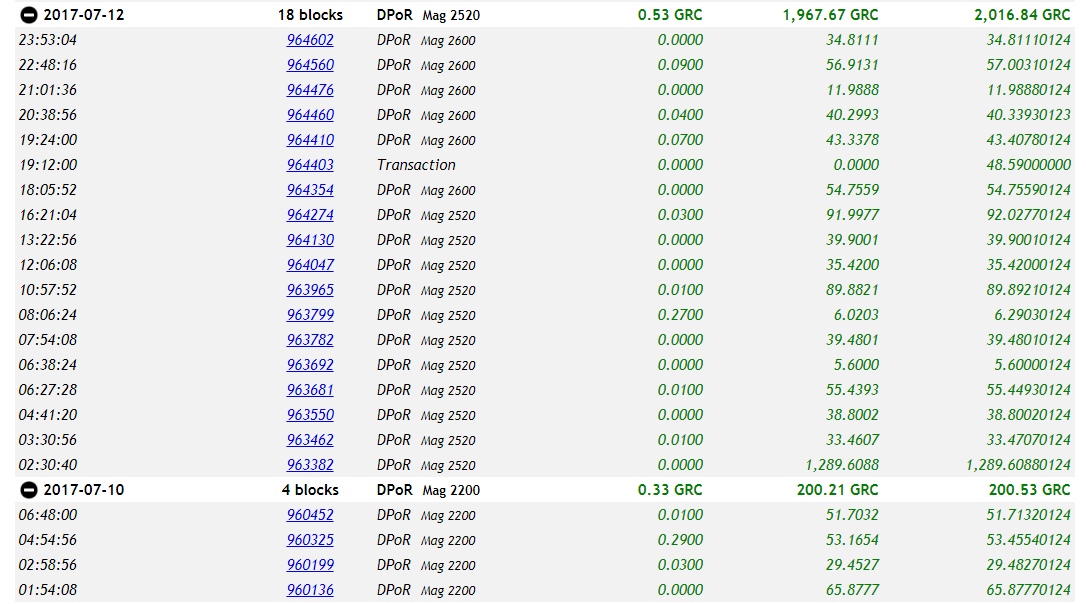Click the 200.21 GRC daily subtotal
Image resolution: width=1086 pixels, height=604 pixels.
click(837, 490)
